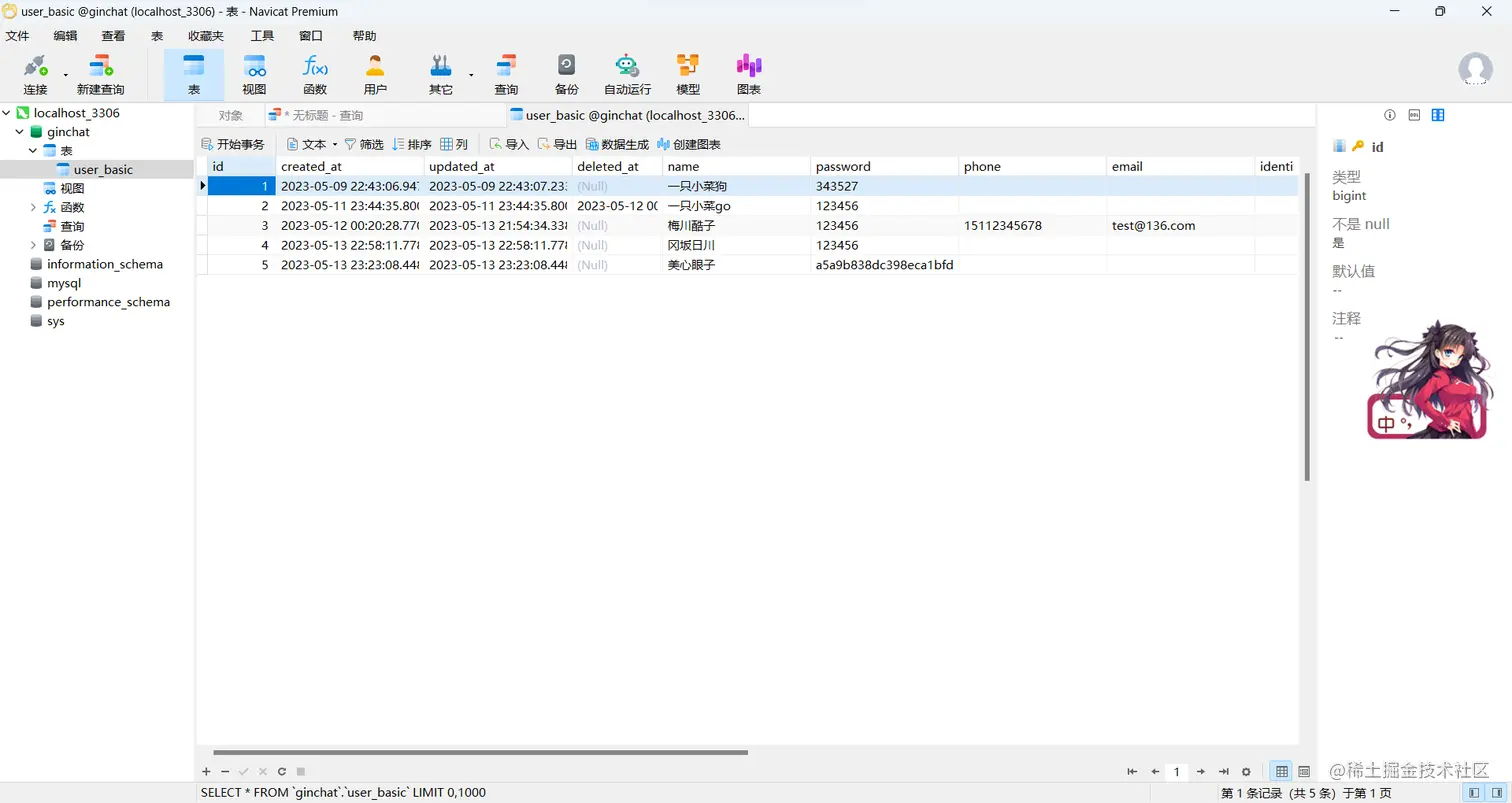The image size is (1512, 803).
Task: Click the 函数 (Function) toolbar icon
Action: 315,75
